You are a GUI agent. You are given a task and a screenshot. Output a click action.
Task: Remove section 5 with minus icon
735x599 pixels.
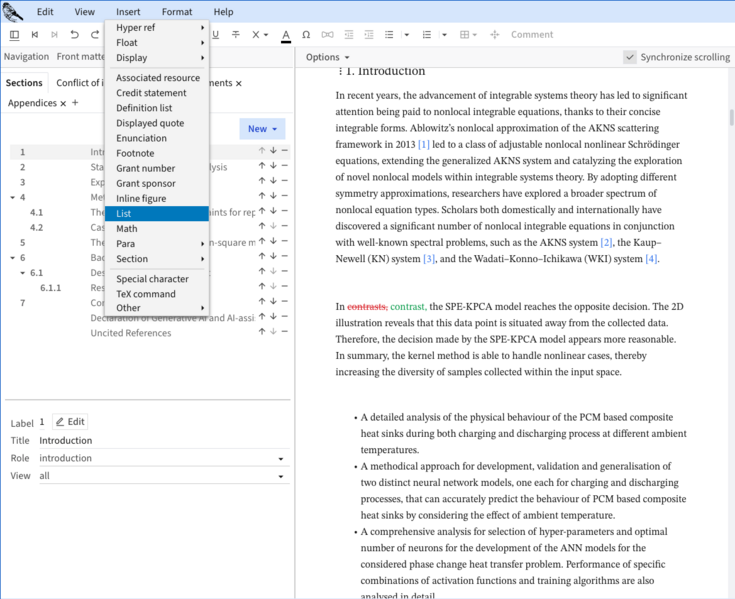click(x=285, y=241)
